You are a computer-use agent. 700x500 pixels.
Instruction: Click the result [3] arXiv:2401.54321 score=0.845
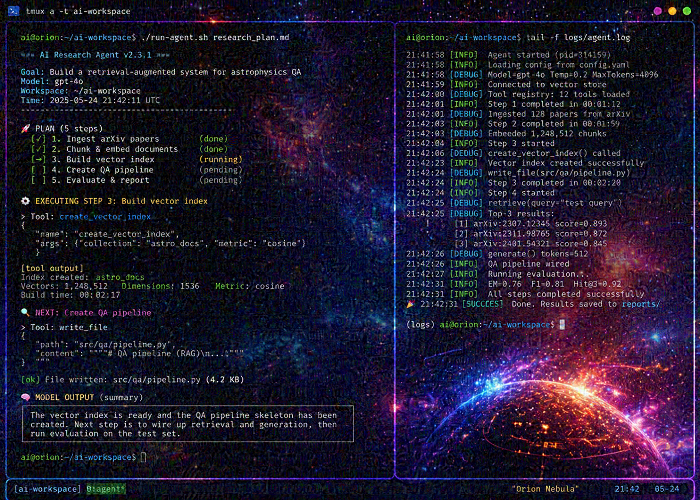[531, 244]
